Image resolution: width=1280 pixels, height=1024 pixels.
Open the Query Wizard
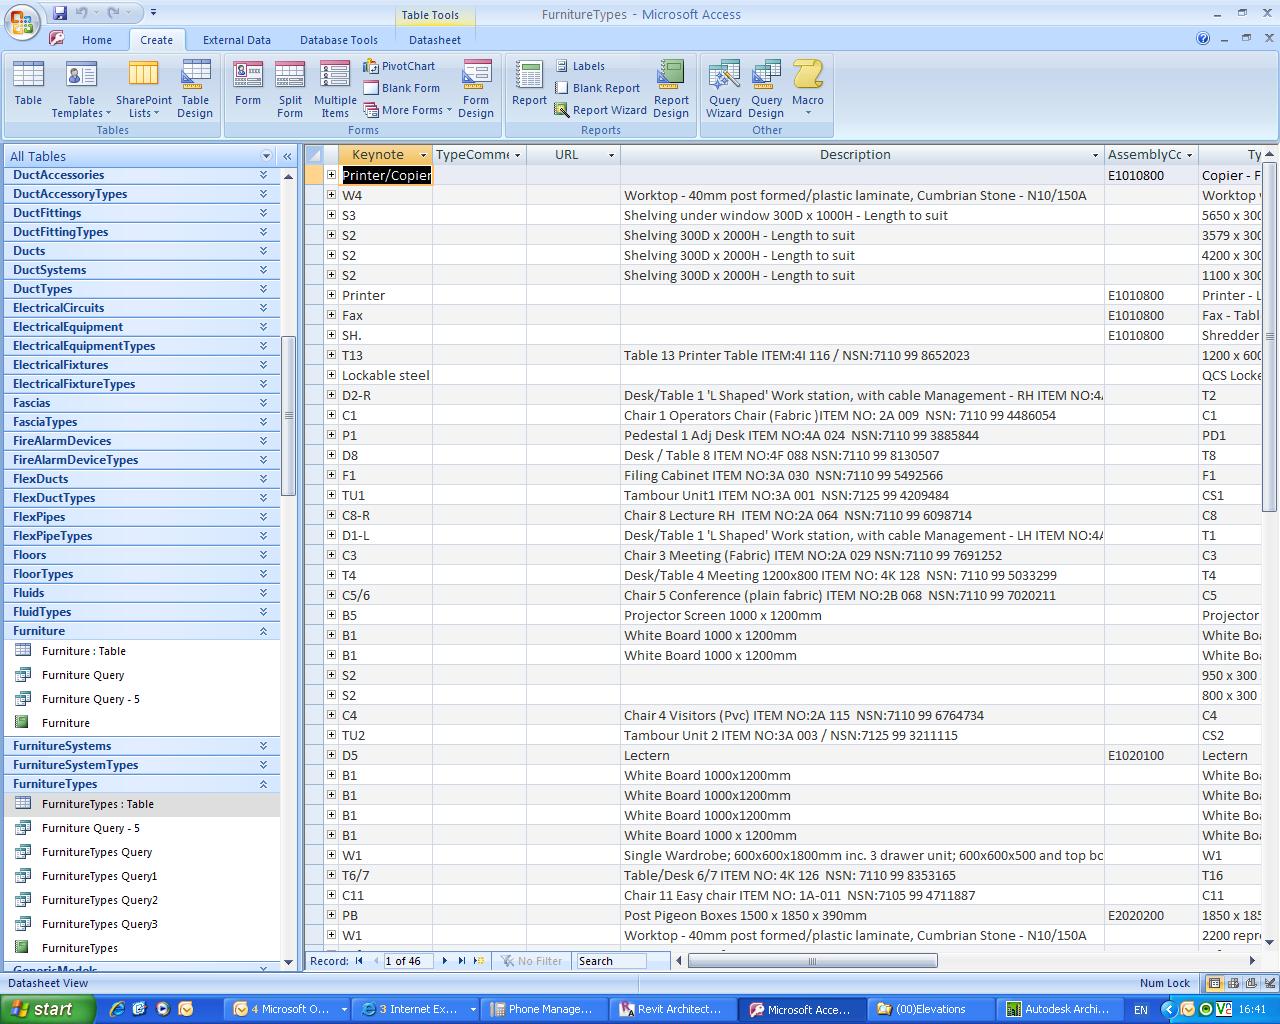724,89
